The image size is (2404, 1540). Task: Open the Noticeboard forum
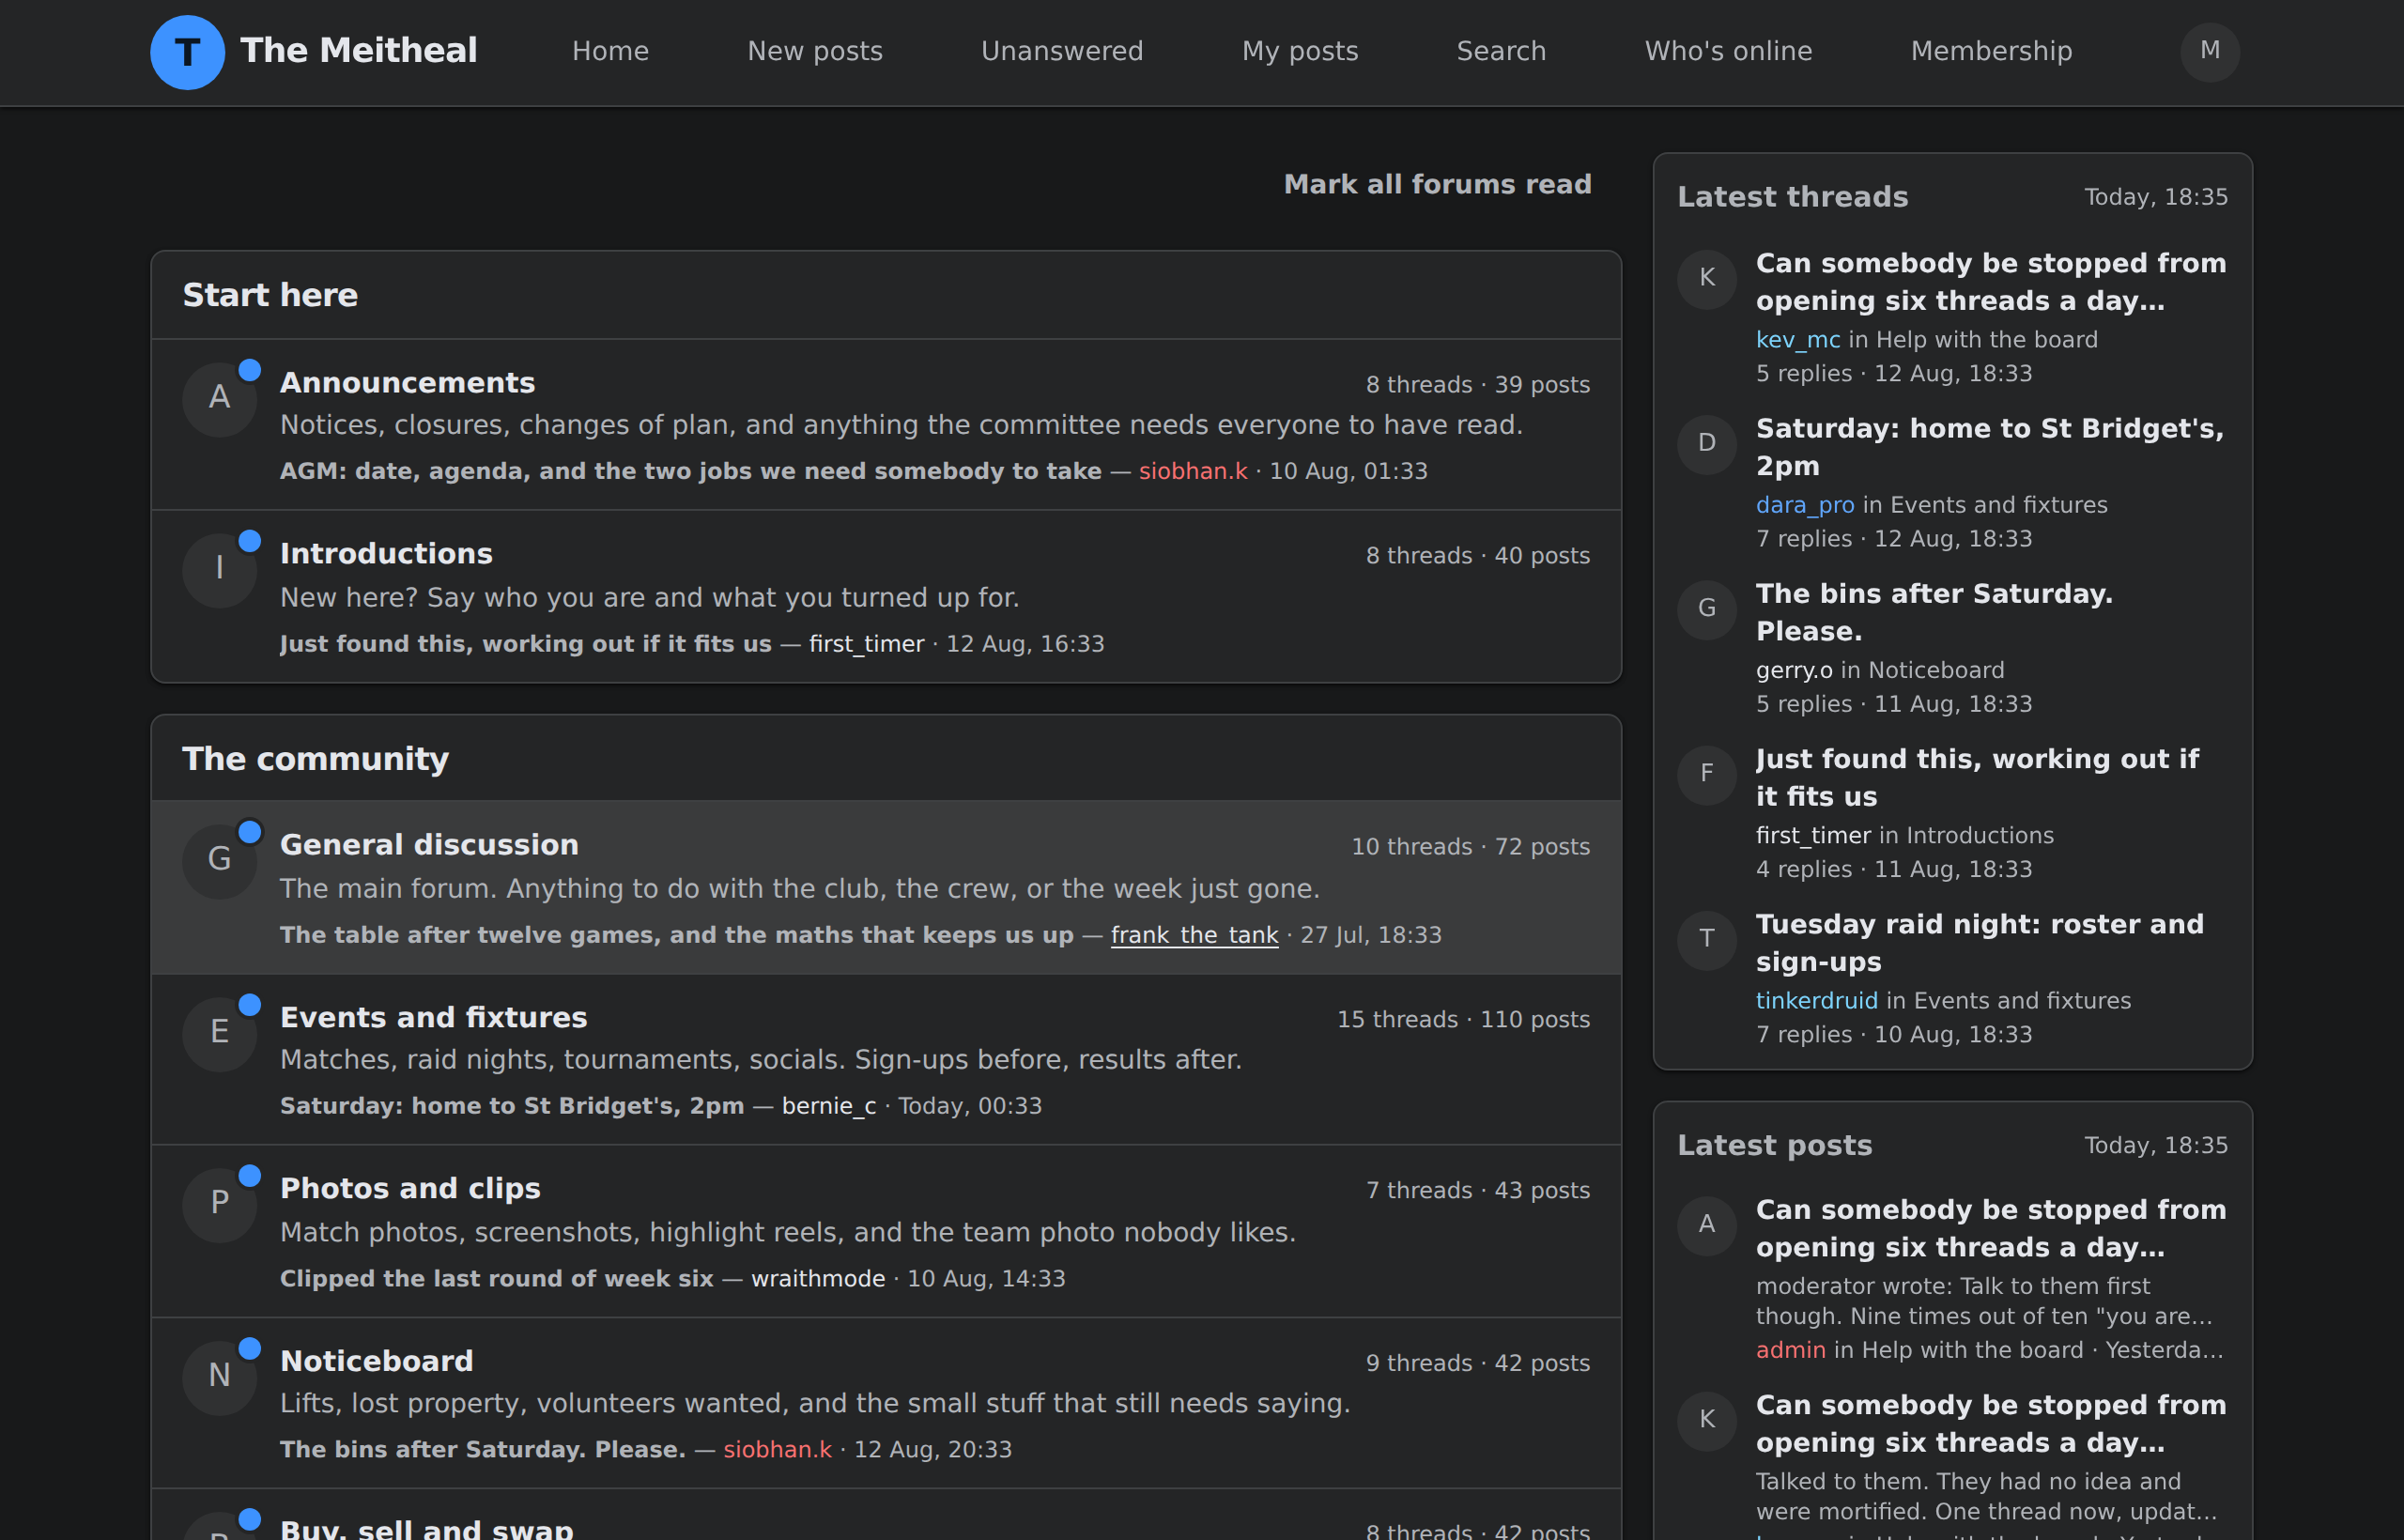click(x=376, y=1361)
